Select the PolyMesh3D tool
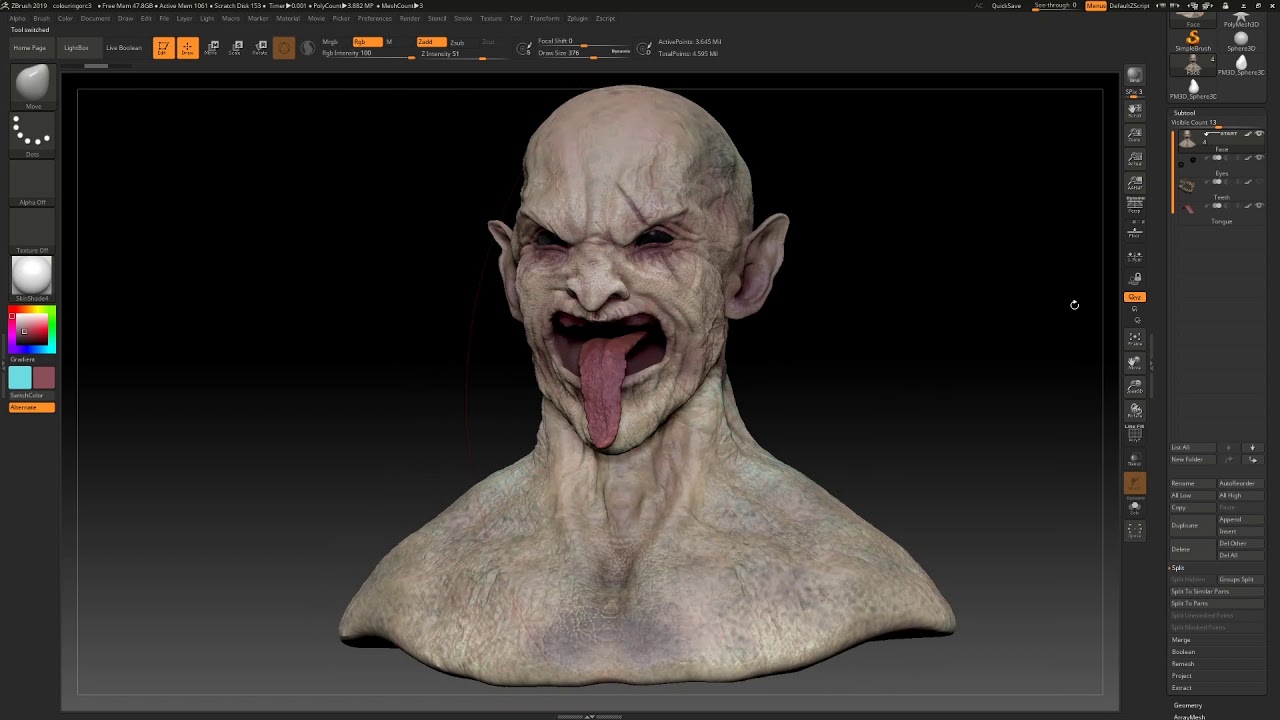 tap(1241, 18)
